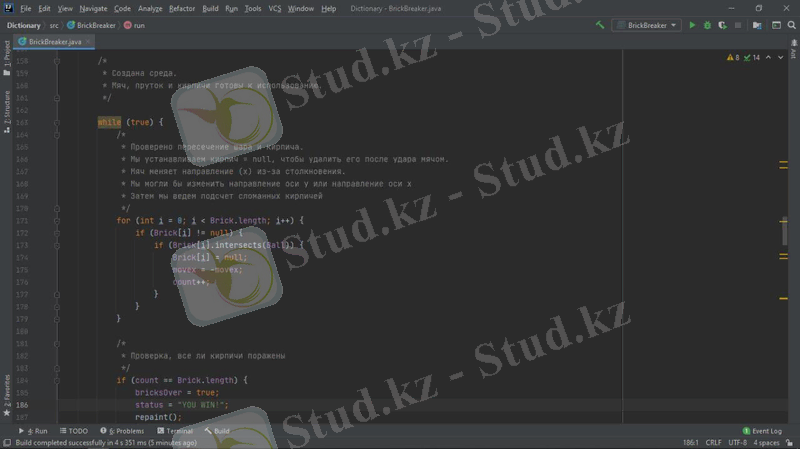Screen dimensions: 800x449
Task: Open Search Everywhere magnifier icon
Action: pos(791,25)
